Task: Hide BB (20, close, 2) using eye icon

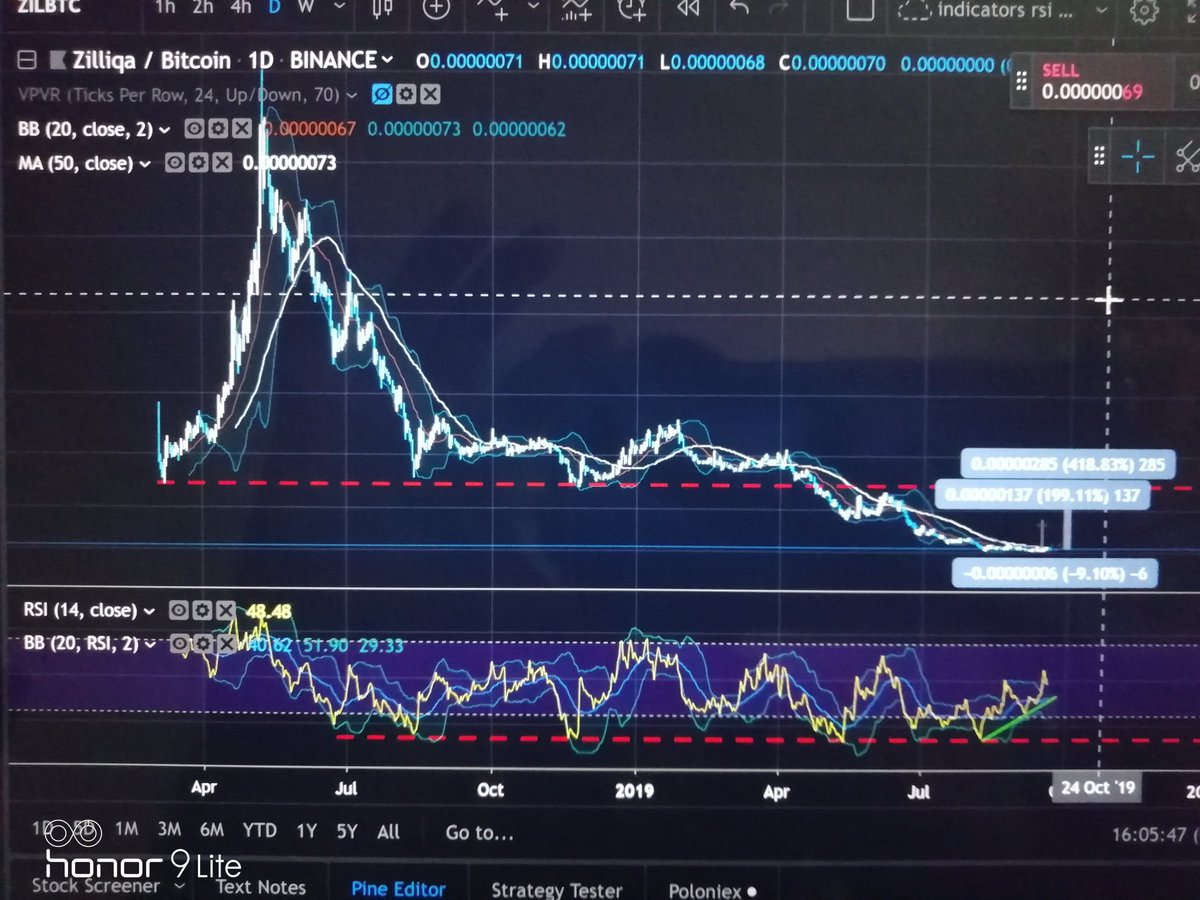Action: (x=195, y=129)
